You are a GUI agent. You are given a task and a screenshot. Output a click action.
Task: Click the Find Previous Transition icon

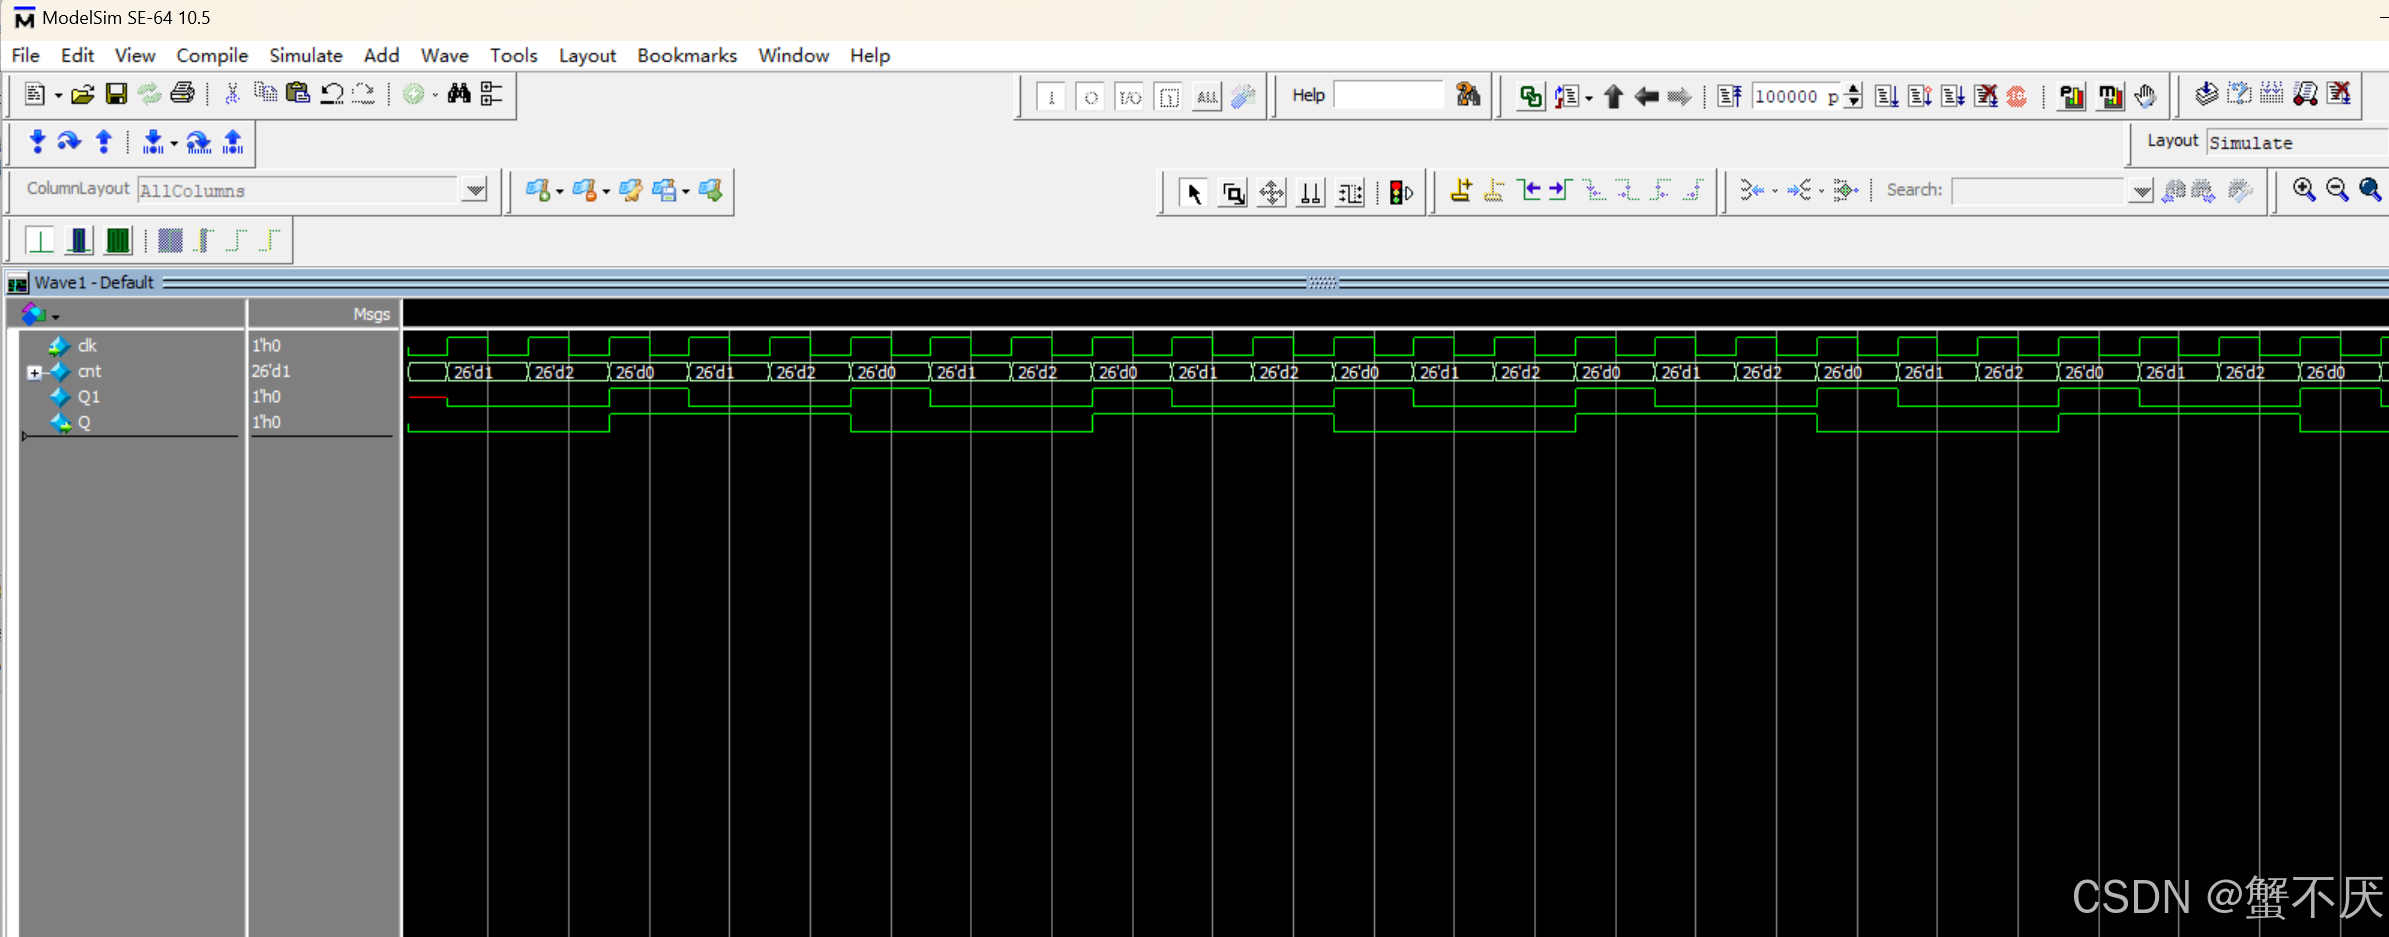click(x=1528, y=190)
